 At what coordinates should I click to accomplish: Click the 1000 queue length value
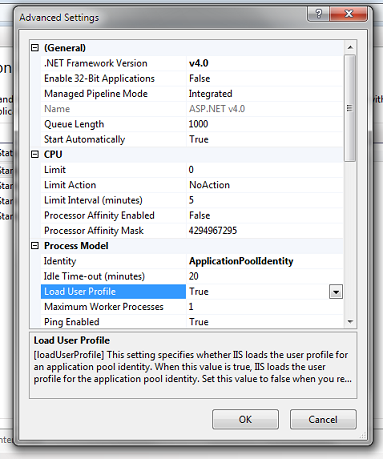tap(199, 124)
